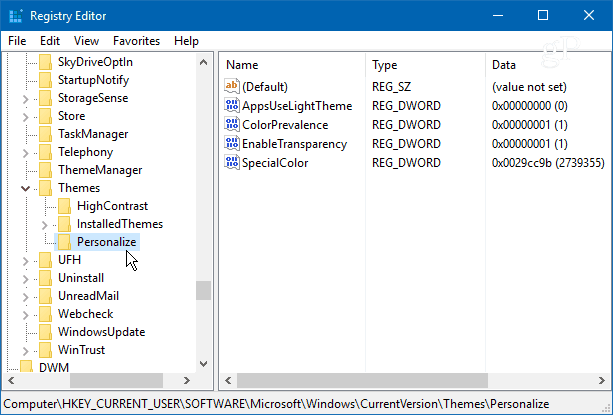
Task: Click the Registry Editor app icon in title bar
Action: pos(16,16)
